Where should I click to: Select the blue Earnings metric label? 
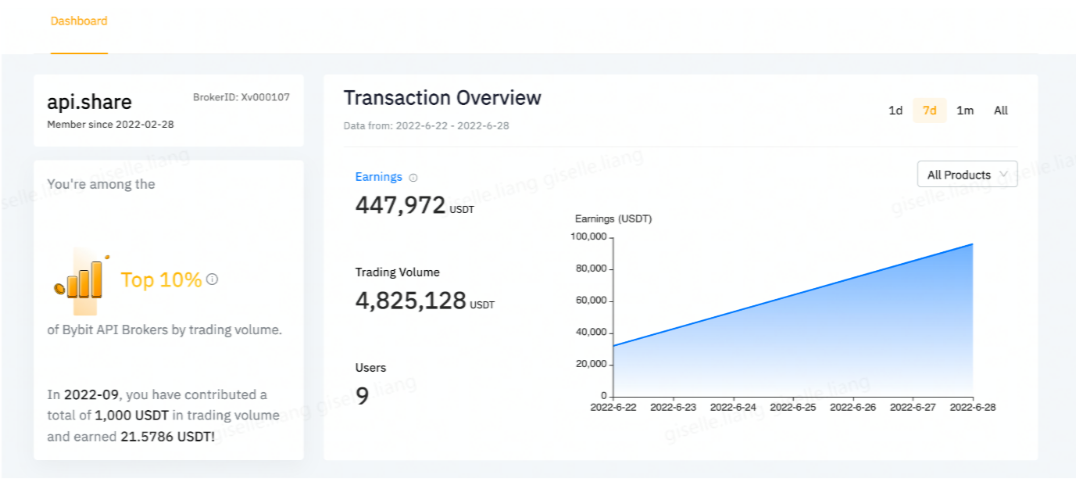pos(378,177)
